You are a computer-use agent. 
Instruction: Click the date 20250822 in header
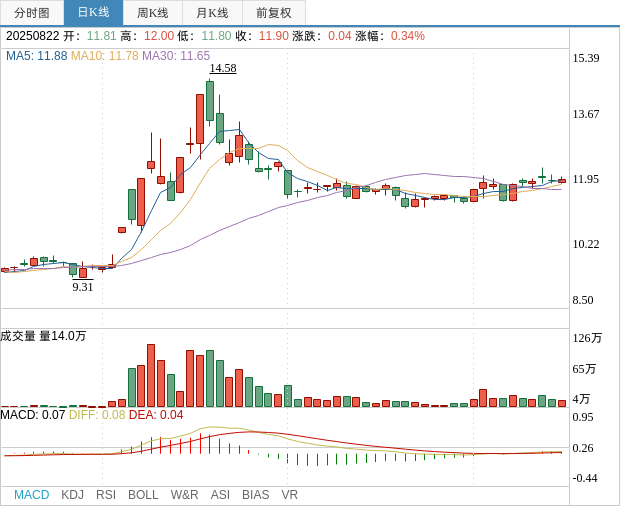32,36
